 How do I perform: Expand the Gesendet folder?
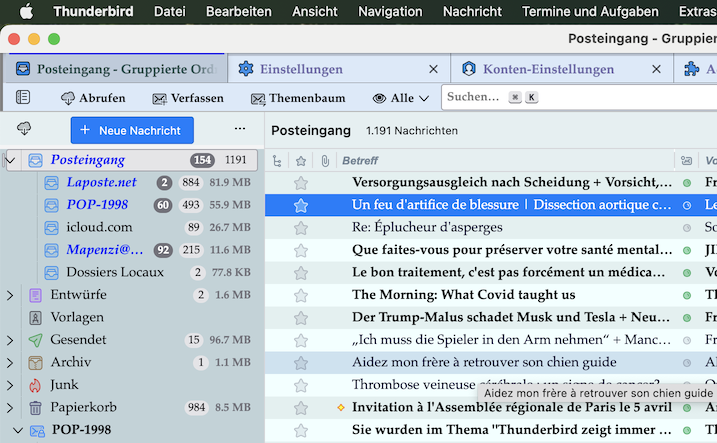point(10,340)
